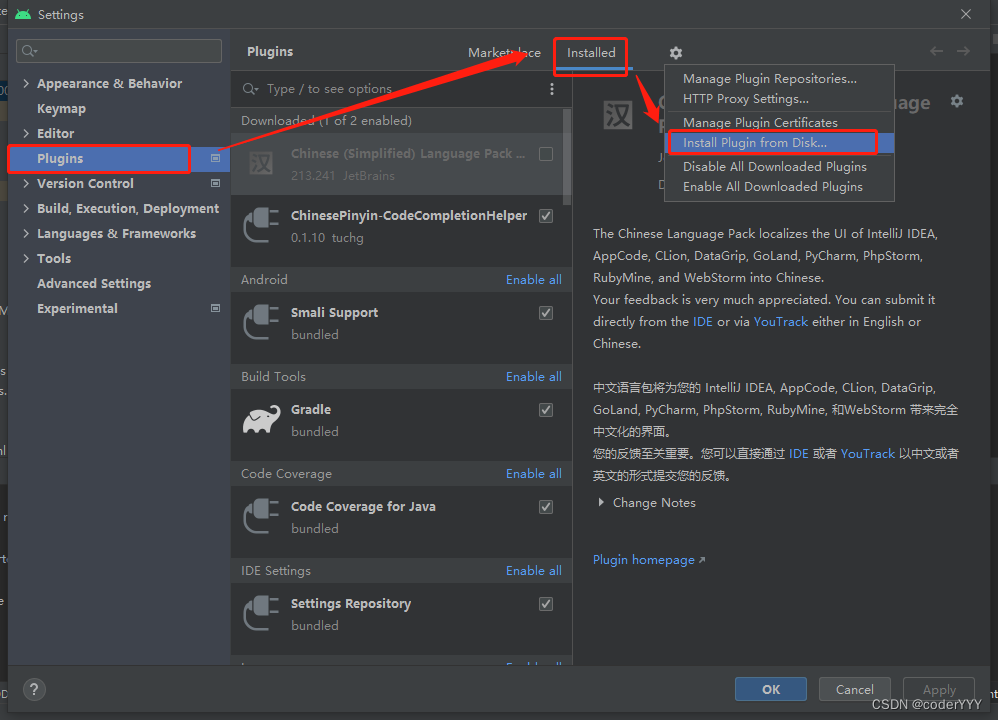The height and width of the screenshot is (720, 998).
Task: Select the Gradle elephant plugin icon
Action: click(x=262, y=420)
